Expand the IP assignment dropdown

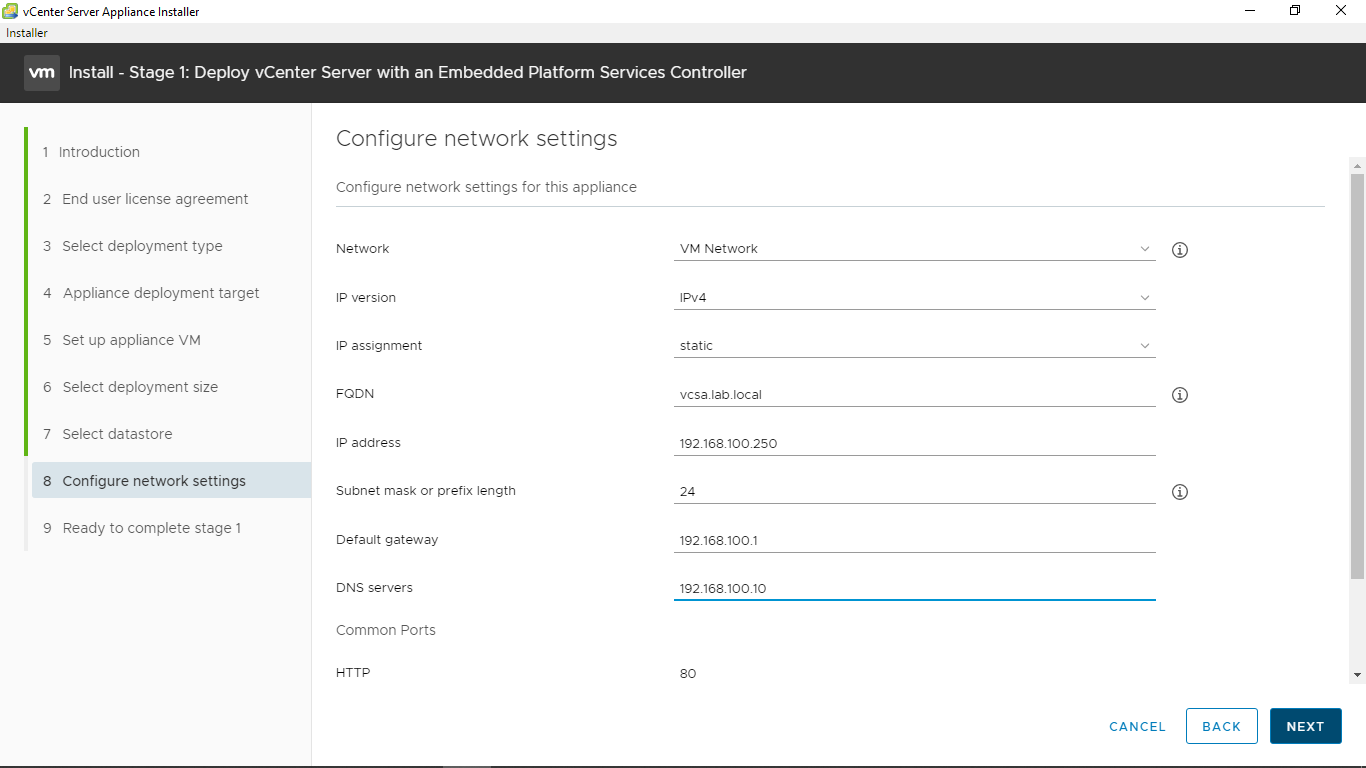(x=915, y=346)
